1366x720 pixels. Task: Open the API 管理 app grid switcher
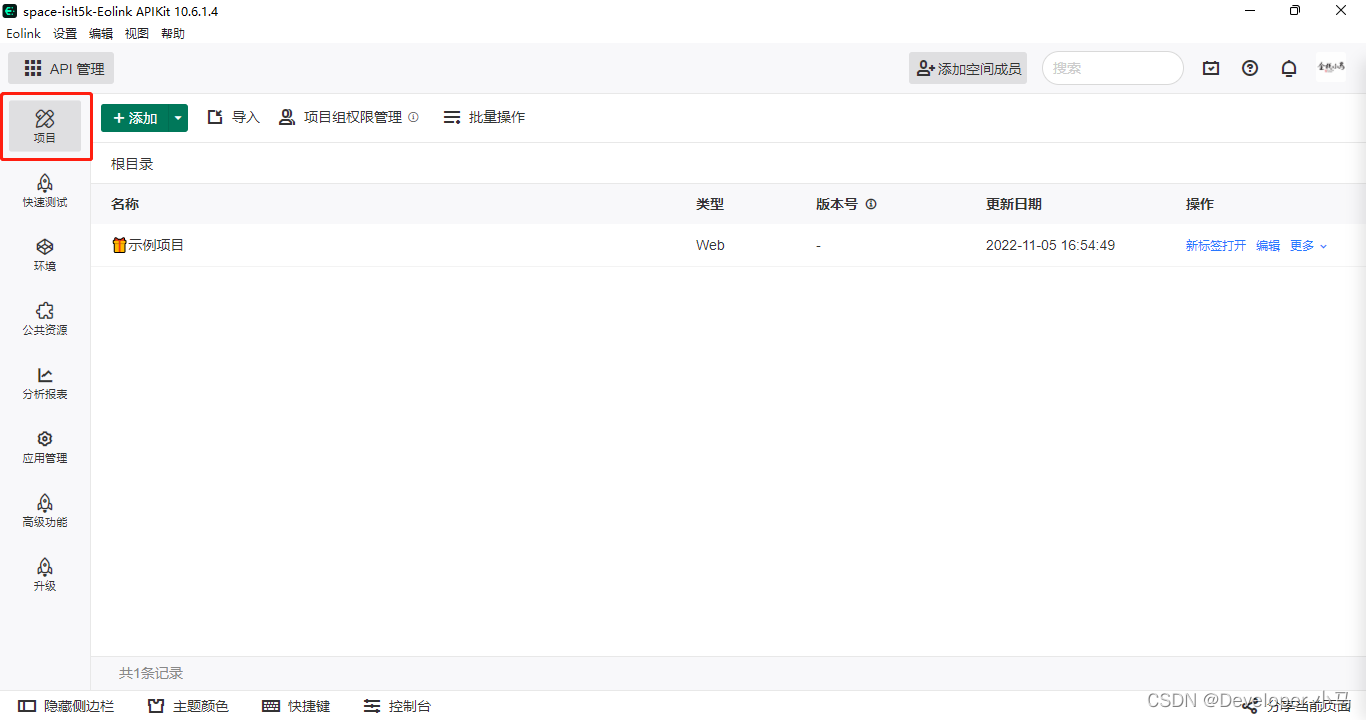[x=61, y=68]
